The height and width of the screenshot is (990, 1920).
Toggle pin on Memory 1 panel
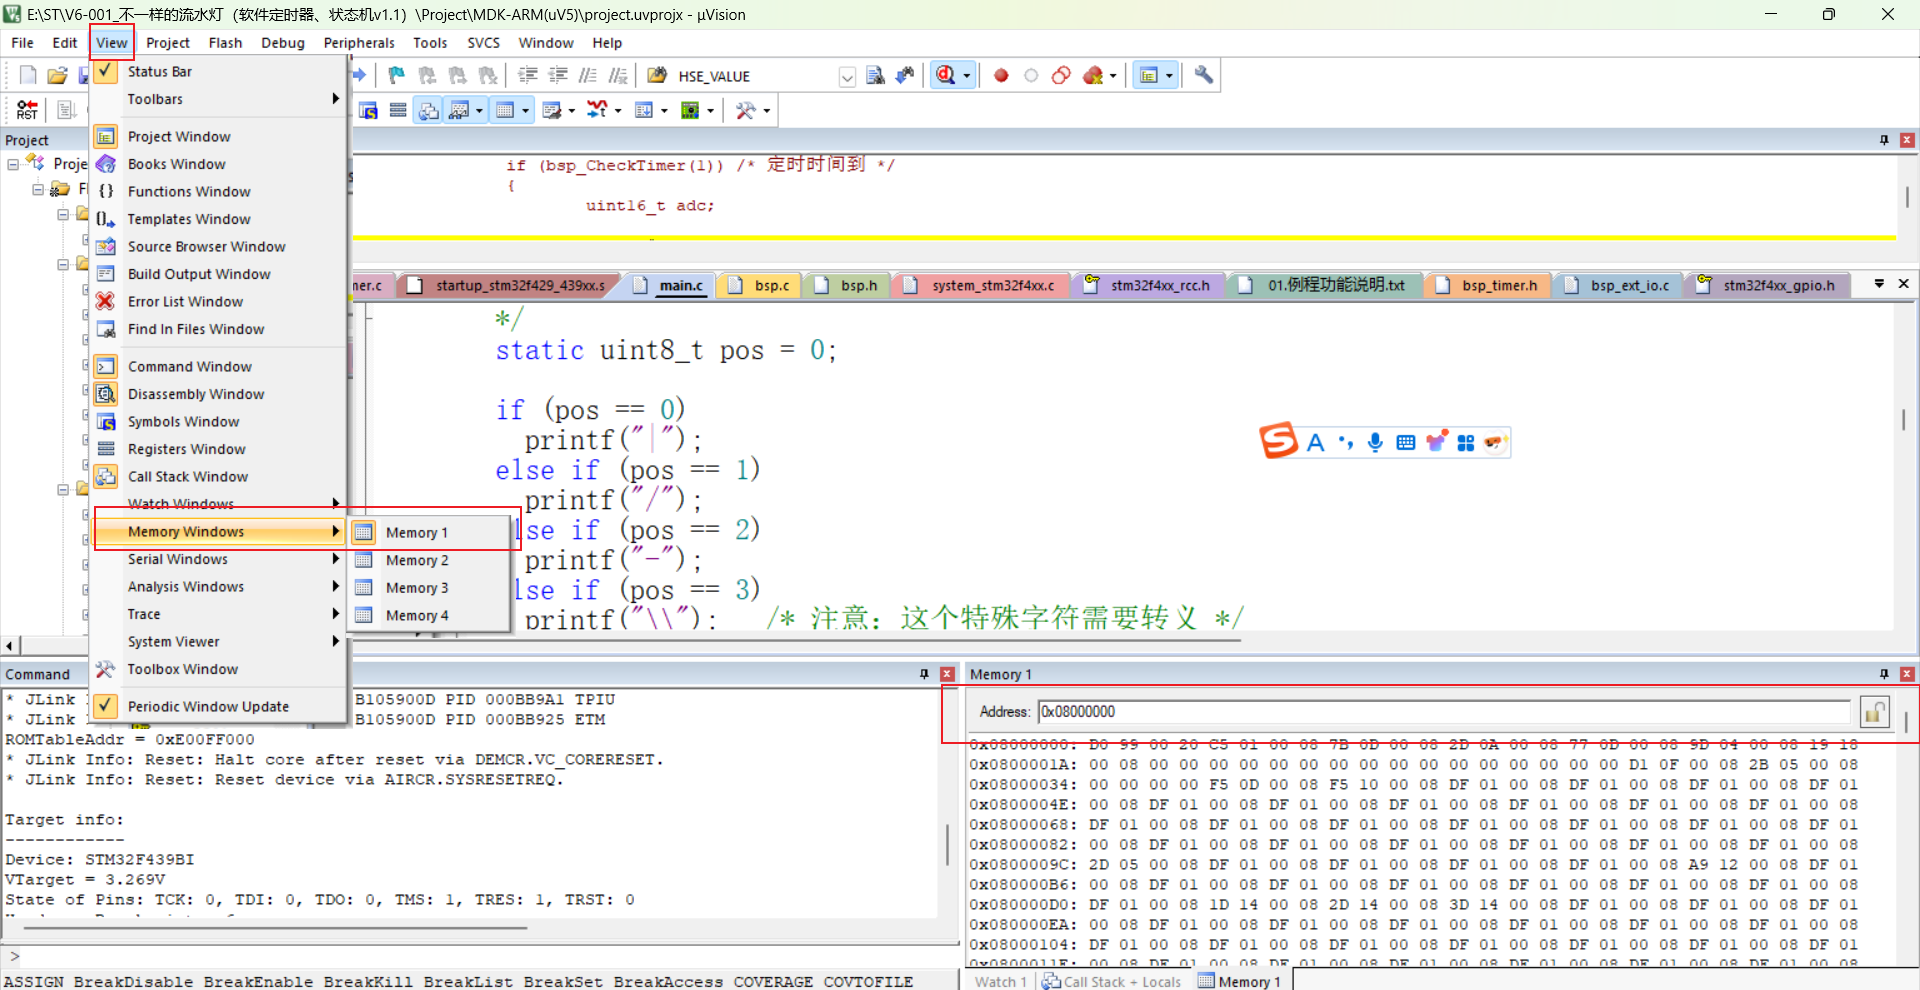(x=1884, y=674)
